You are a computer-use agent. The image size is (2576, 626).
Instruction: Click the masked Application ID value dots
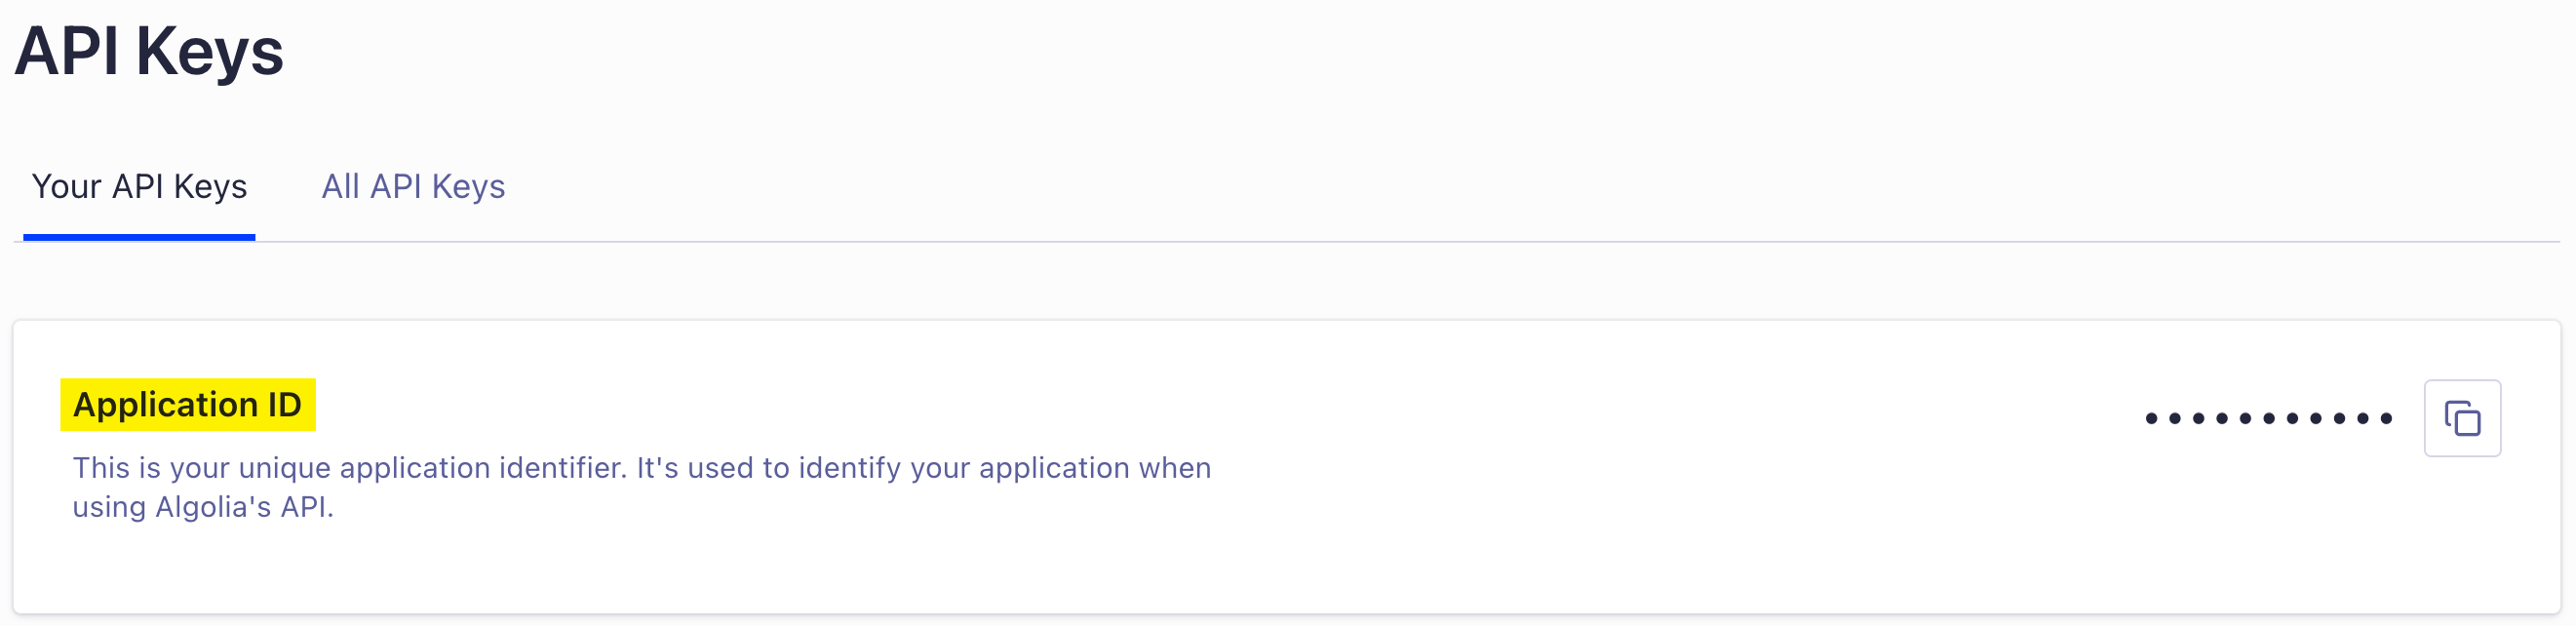click(x=2268, y=418)
